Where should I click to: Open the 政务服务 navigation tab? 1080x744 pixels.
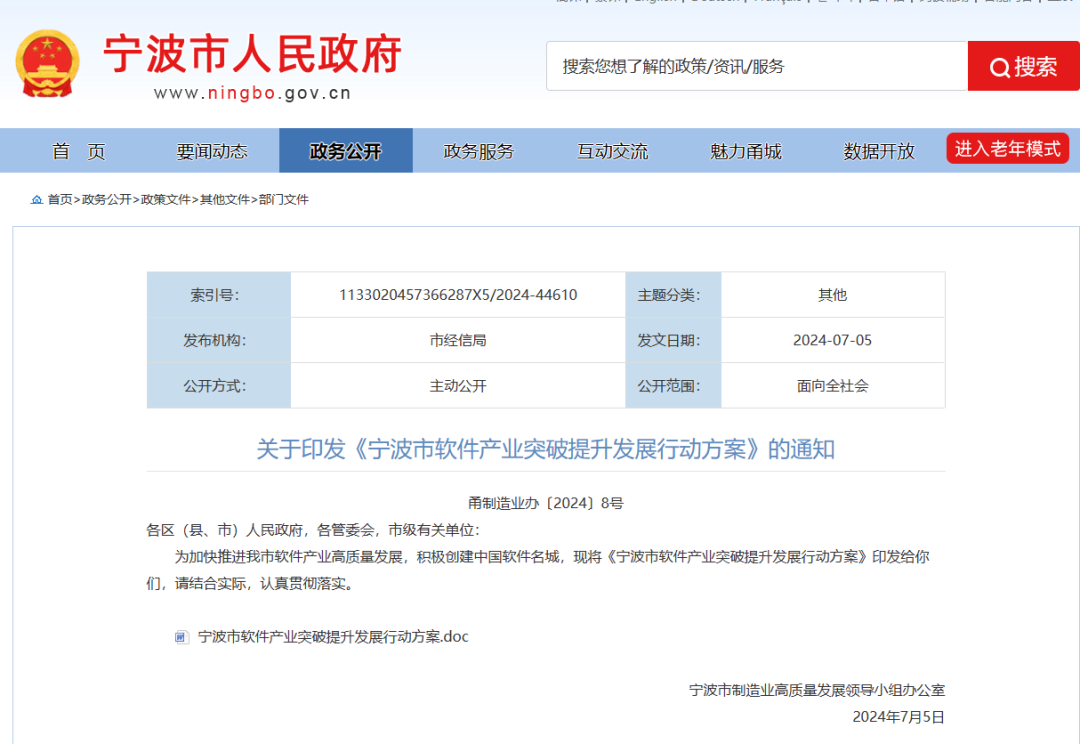click(478, 151)
